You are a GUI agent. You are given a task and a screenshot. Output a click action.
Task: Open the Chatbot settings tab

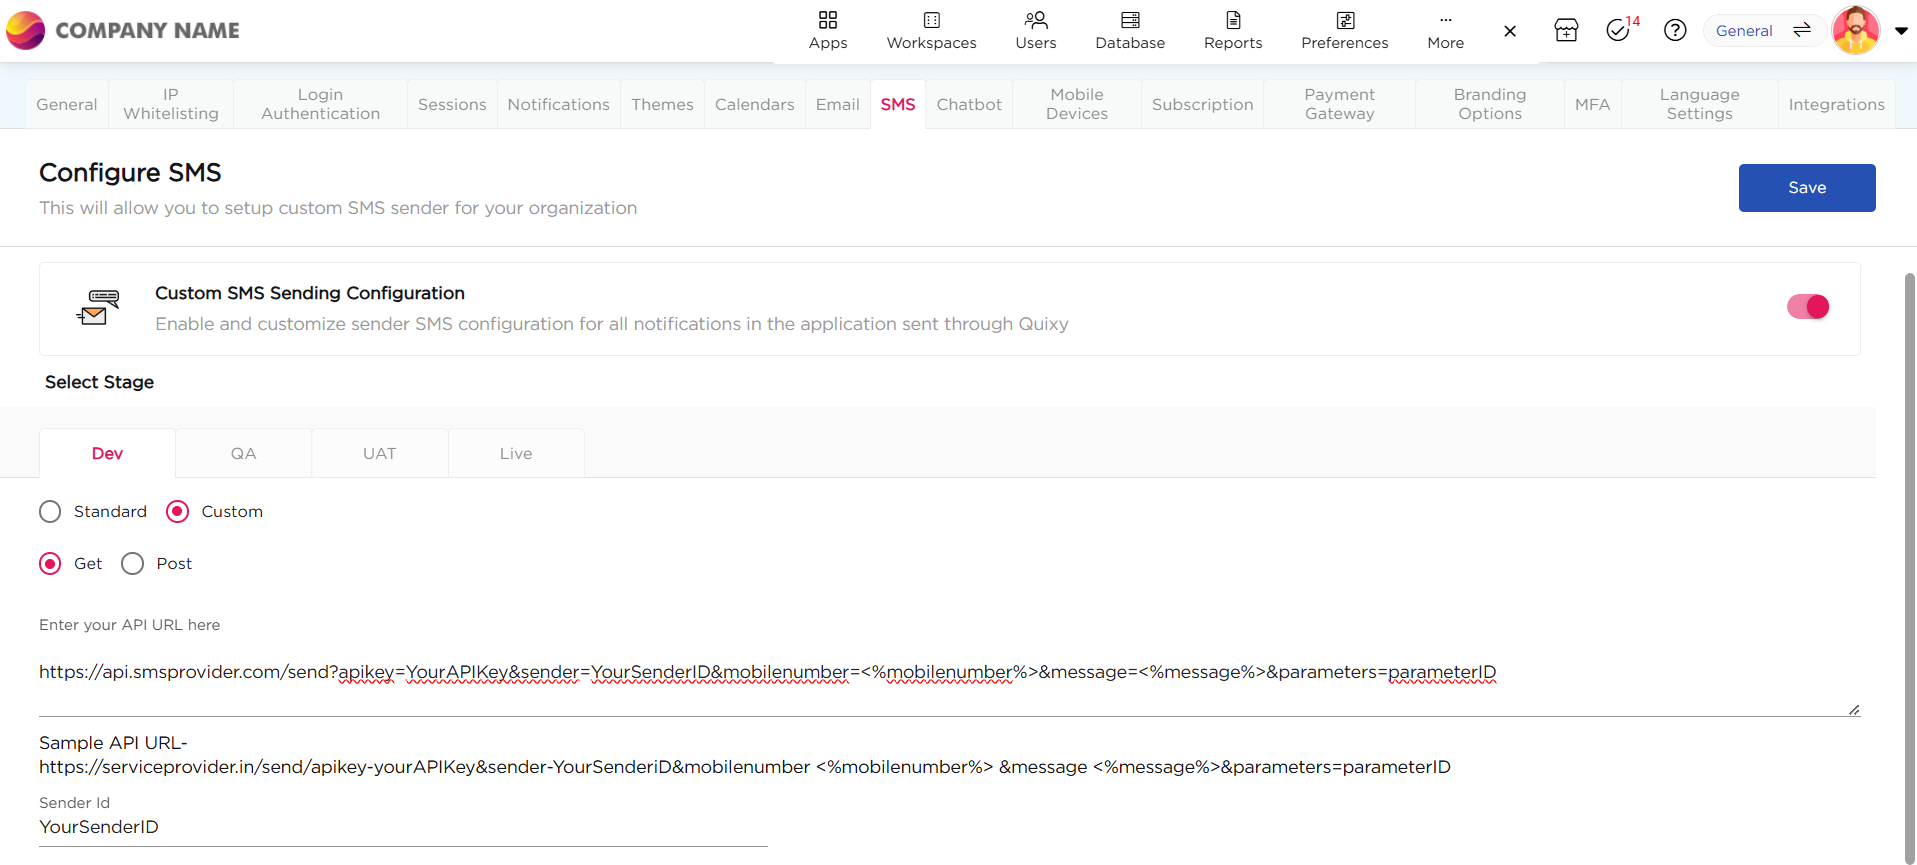coord(968,105)
